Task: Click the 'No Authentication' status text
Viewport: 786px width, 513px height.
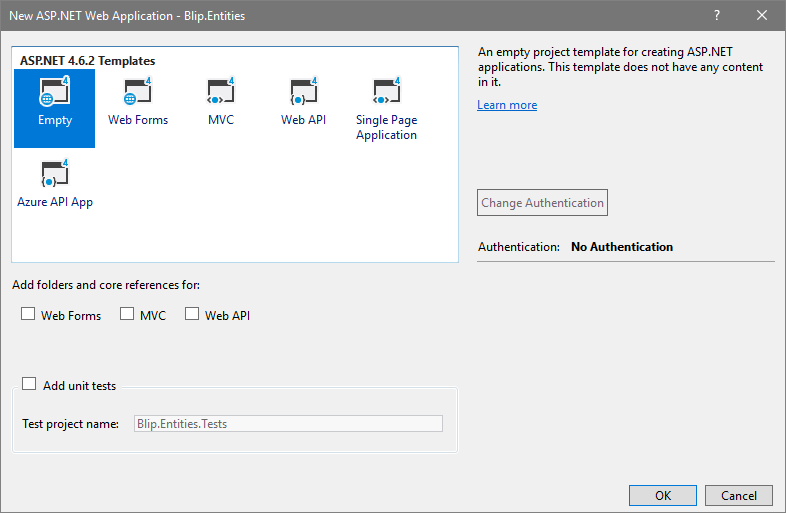Action: tap(622, 247)
